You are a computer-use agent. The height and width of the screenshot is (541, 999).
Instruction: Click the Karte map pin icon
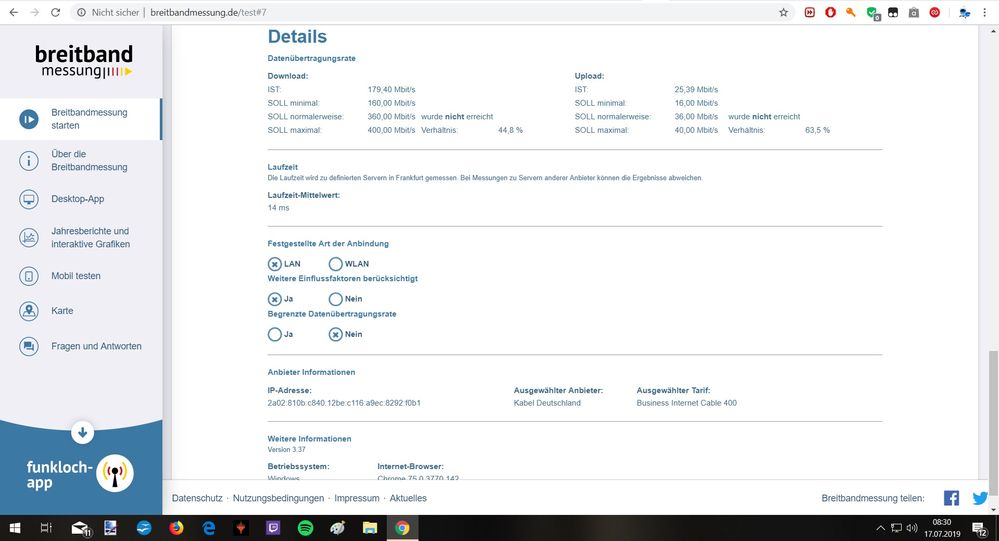click(x=29, y=311)
